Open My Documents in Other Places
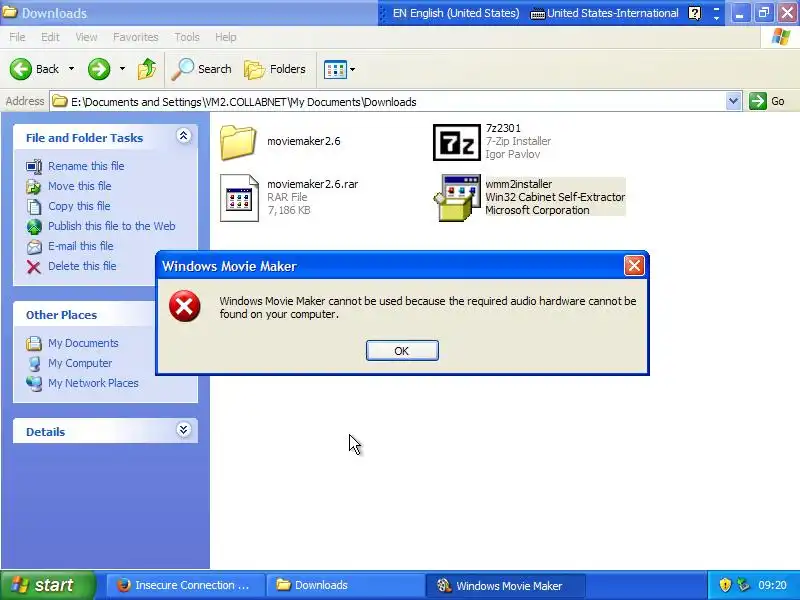Screen dimensions: 800x600 click(83, 343)
